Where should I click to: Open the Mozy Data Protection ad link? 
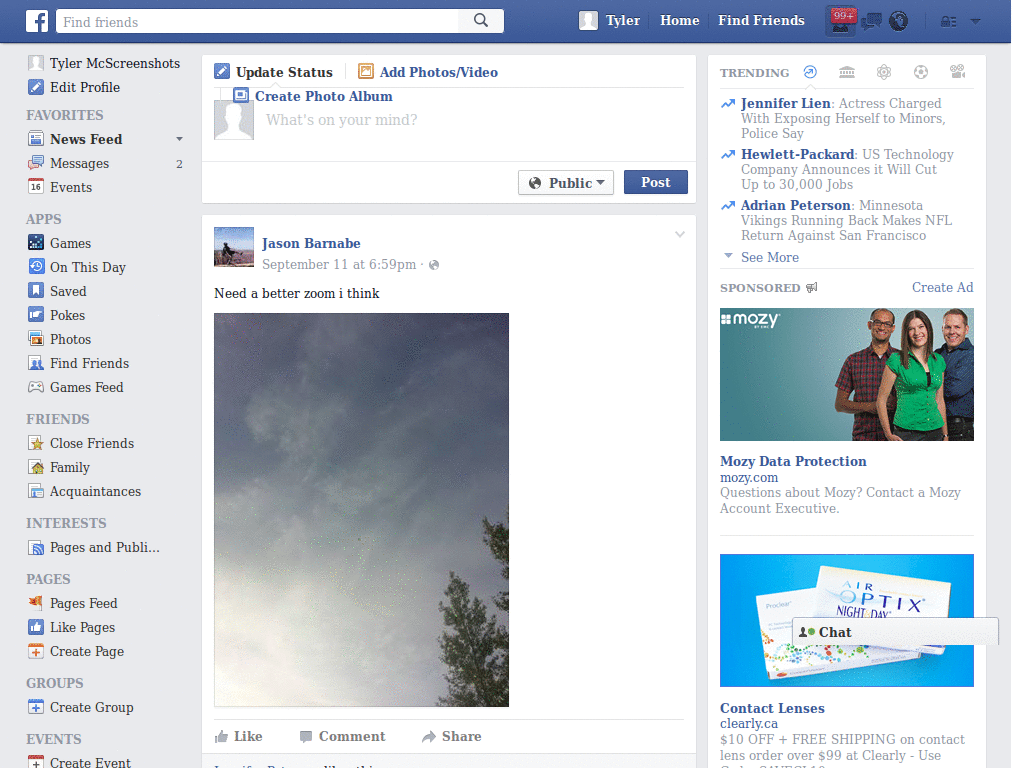click(793, 461)
